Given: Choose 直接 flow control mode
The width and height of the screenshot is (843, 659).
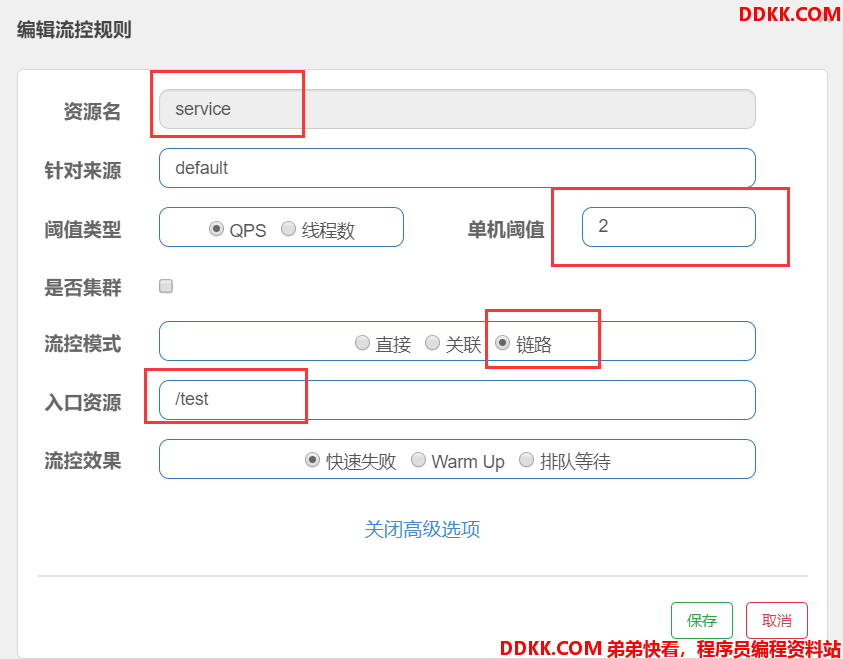Looking at the screenshot, I should point(362,343).
